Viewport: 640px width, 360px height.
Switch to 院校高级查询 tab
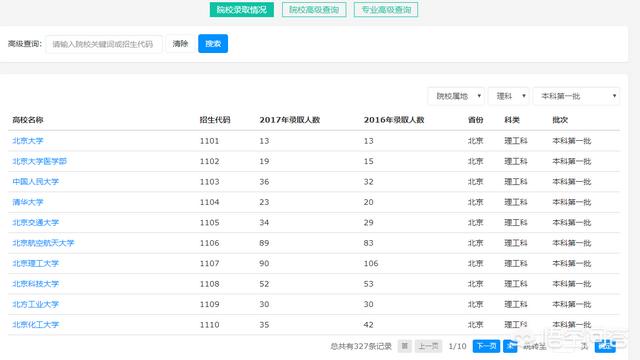click(x=314, y=10)
